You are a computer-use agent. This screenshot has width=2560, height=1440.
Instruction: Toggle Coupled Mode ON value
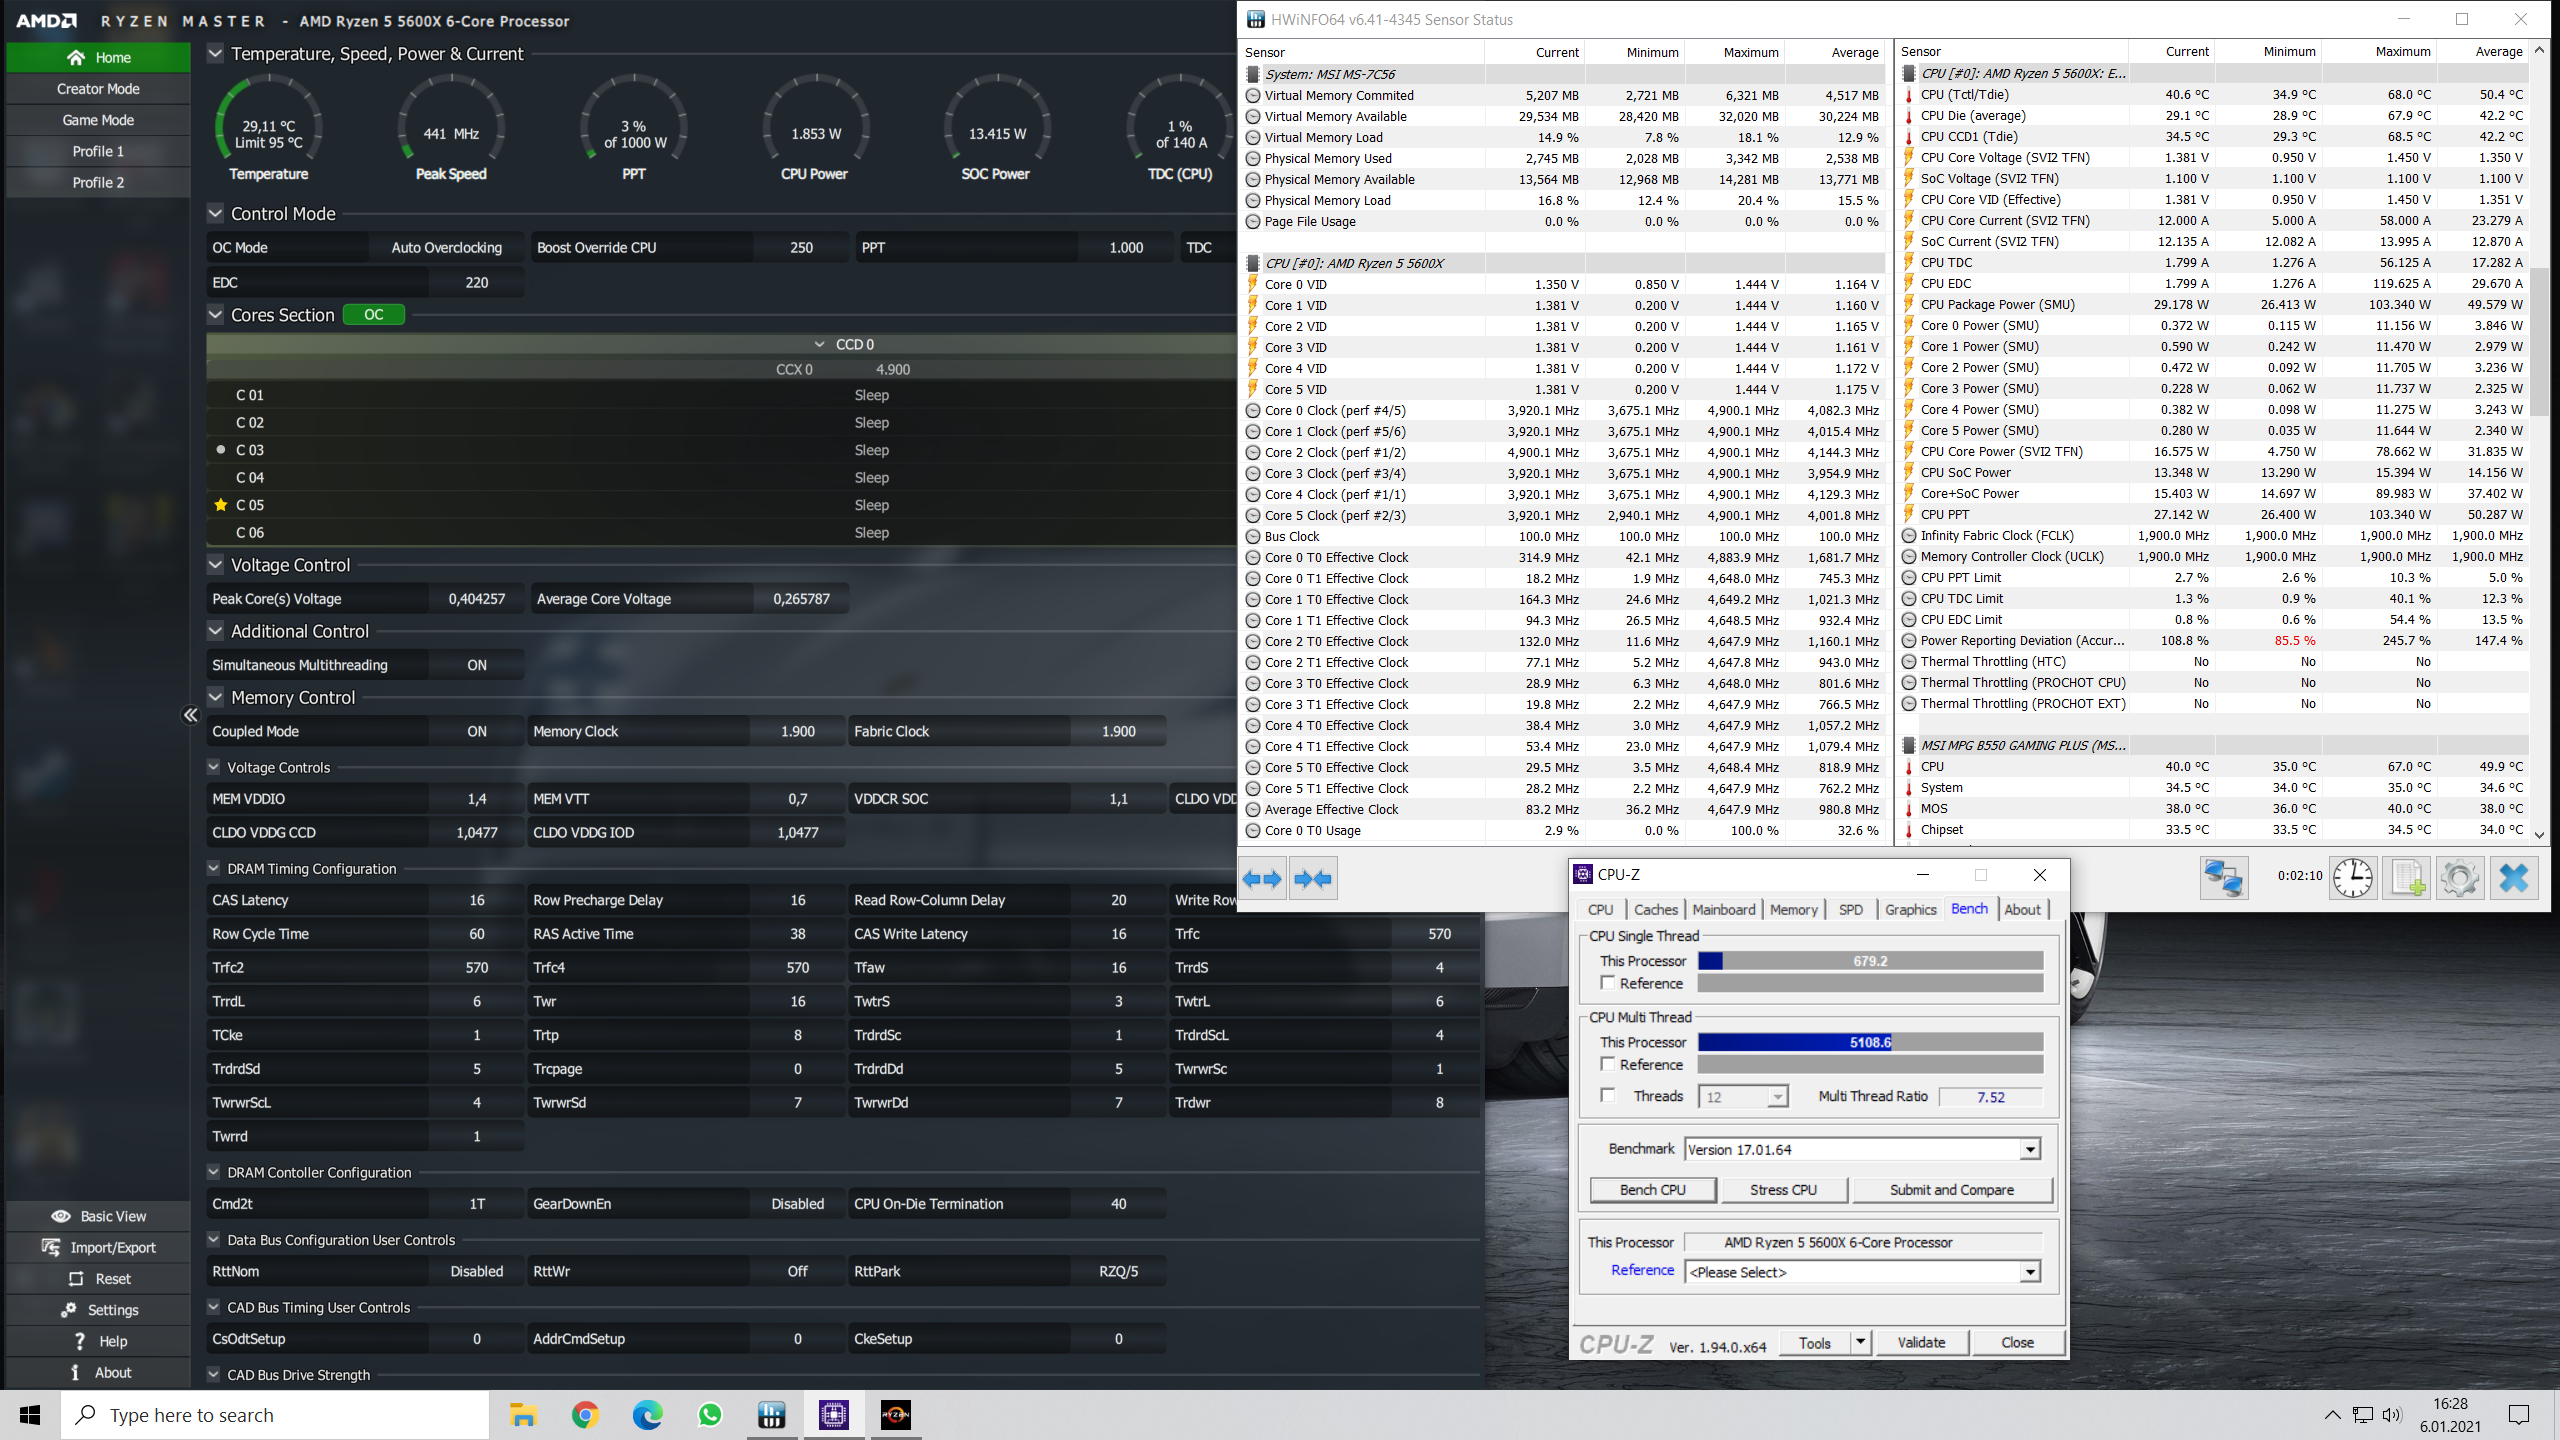coord(477,732)
